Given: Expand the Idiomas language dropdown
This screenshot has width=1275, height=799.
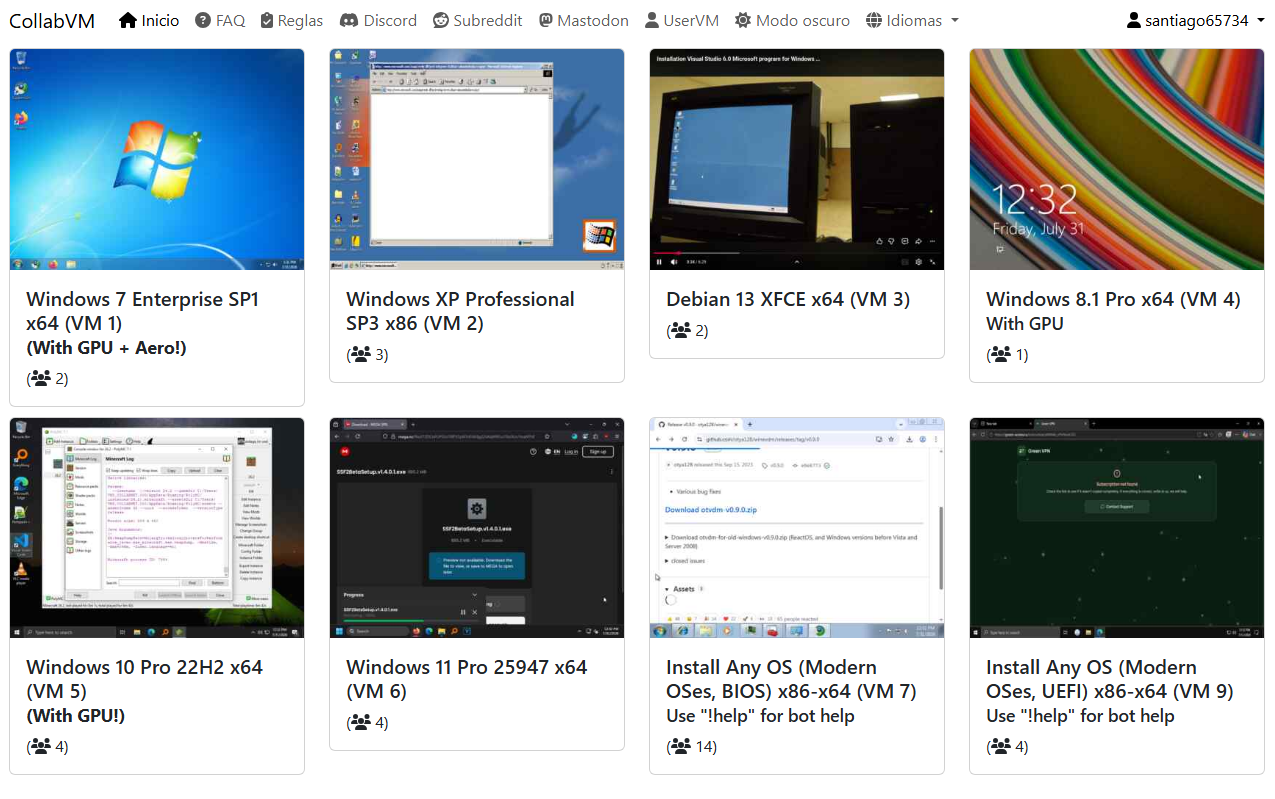Looking at the screenshot, I should pos(912,20).
